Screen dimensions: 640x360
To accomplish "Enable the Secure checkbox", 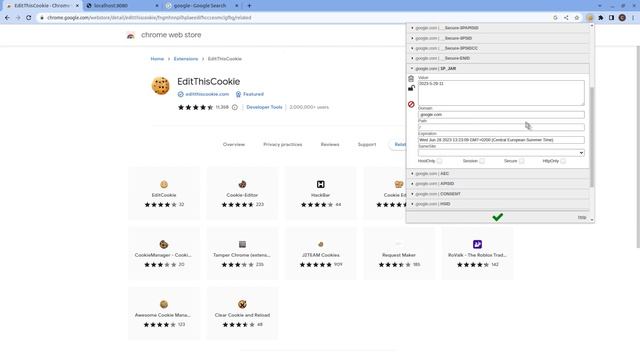I will click(x=522, y=161).
